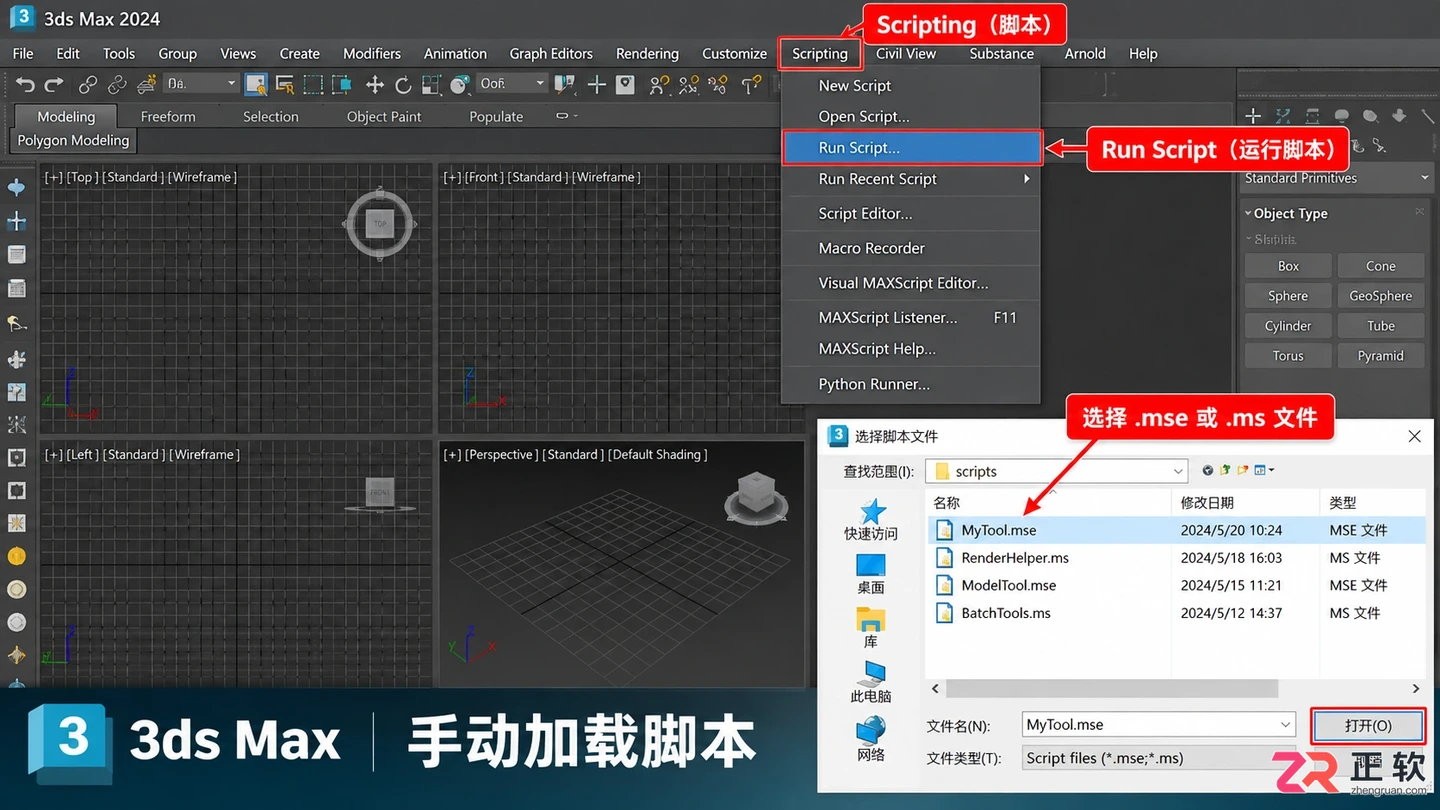Switch to the Freeform ribbon tab

click(x=168, y=117)
